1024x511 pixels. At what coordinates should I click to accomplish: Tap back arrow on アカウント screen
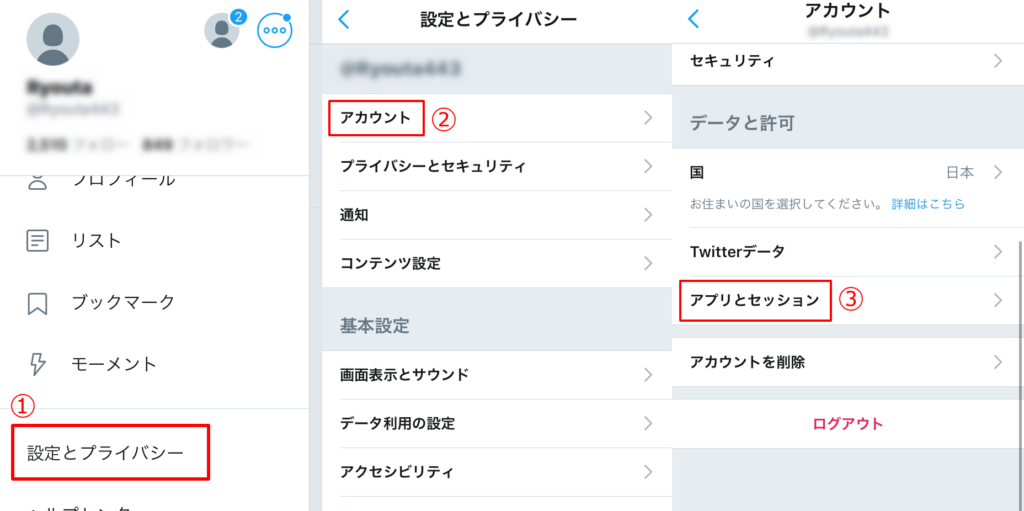693,19
